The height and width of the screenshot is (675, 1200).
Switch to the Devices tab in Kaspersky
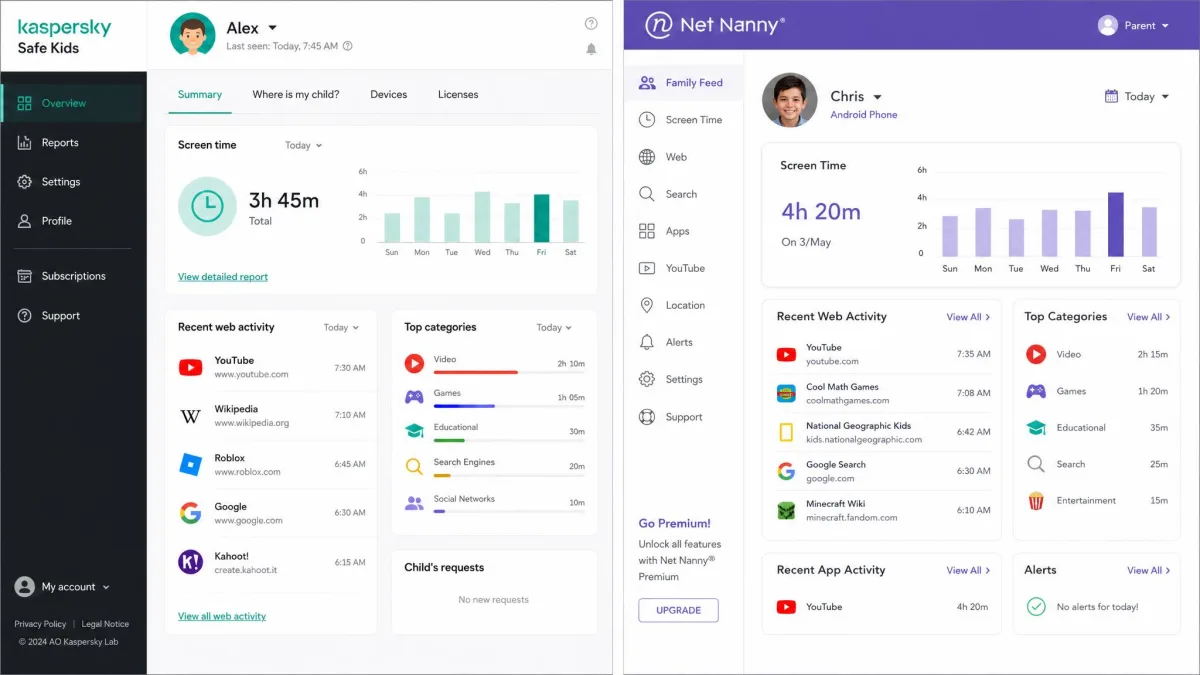tap(389, 95)
